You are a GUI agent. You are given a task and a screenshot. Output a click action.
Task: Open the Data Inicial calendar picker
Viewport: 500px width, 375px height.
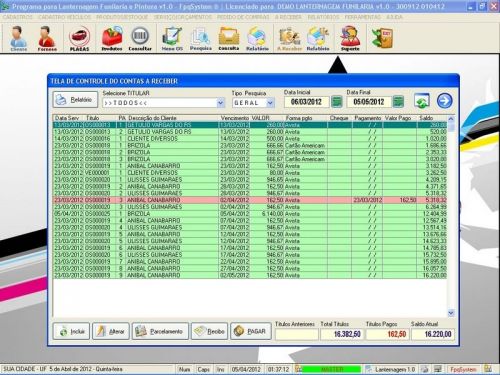[x=337, y=102]
